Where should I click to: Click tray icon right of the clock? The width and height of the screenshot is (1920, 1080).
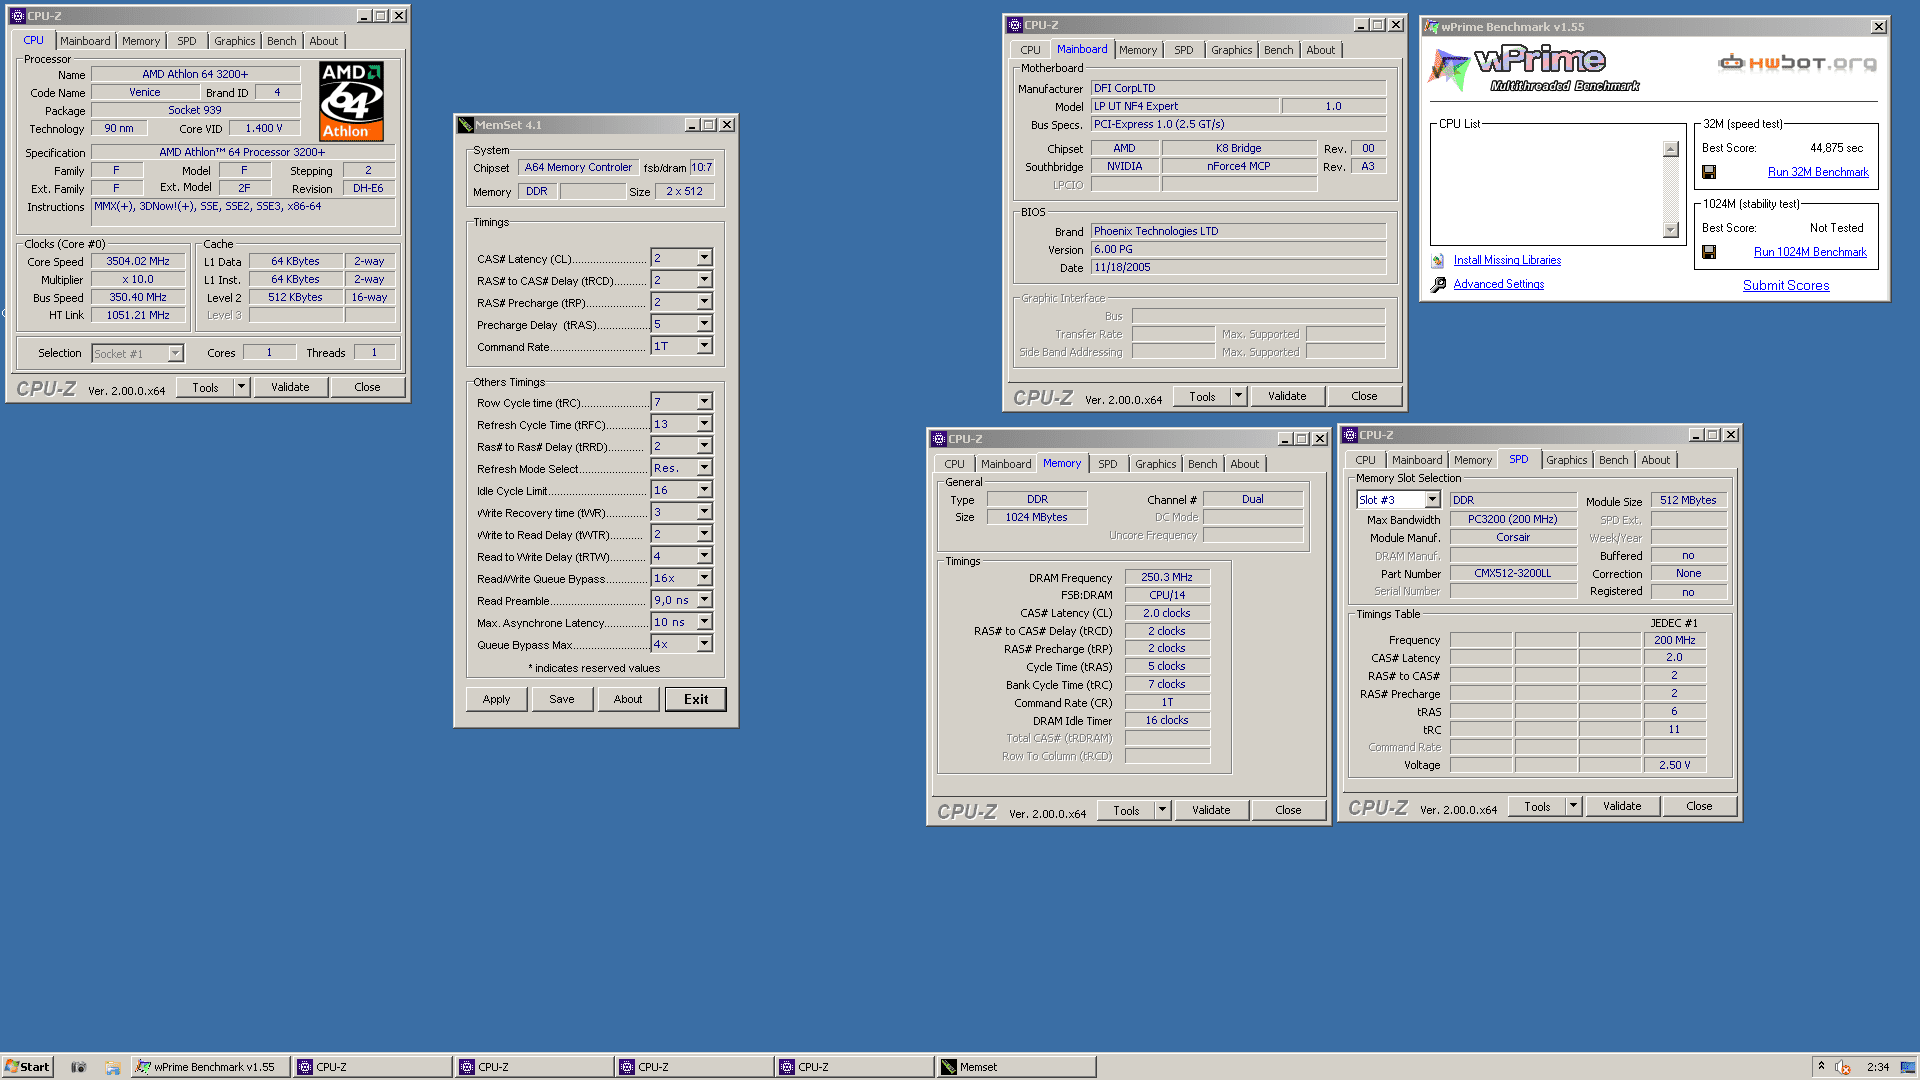click(1907, 1067)
